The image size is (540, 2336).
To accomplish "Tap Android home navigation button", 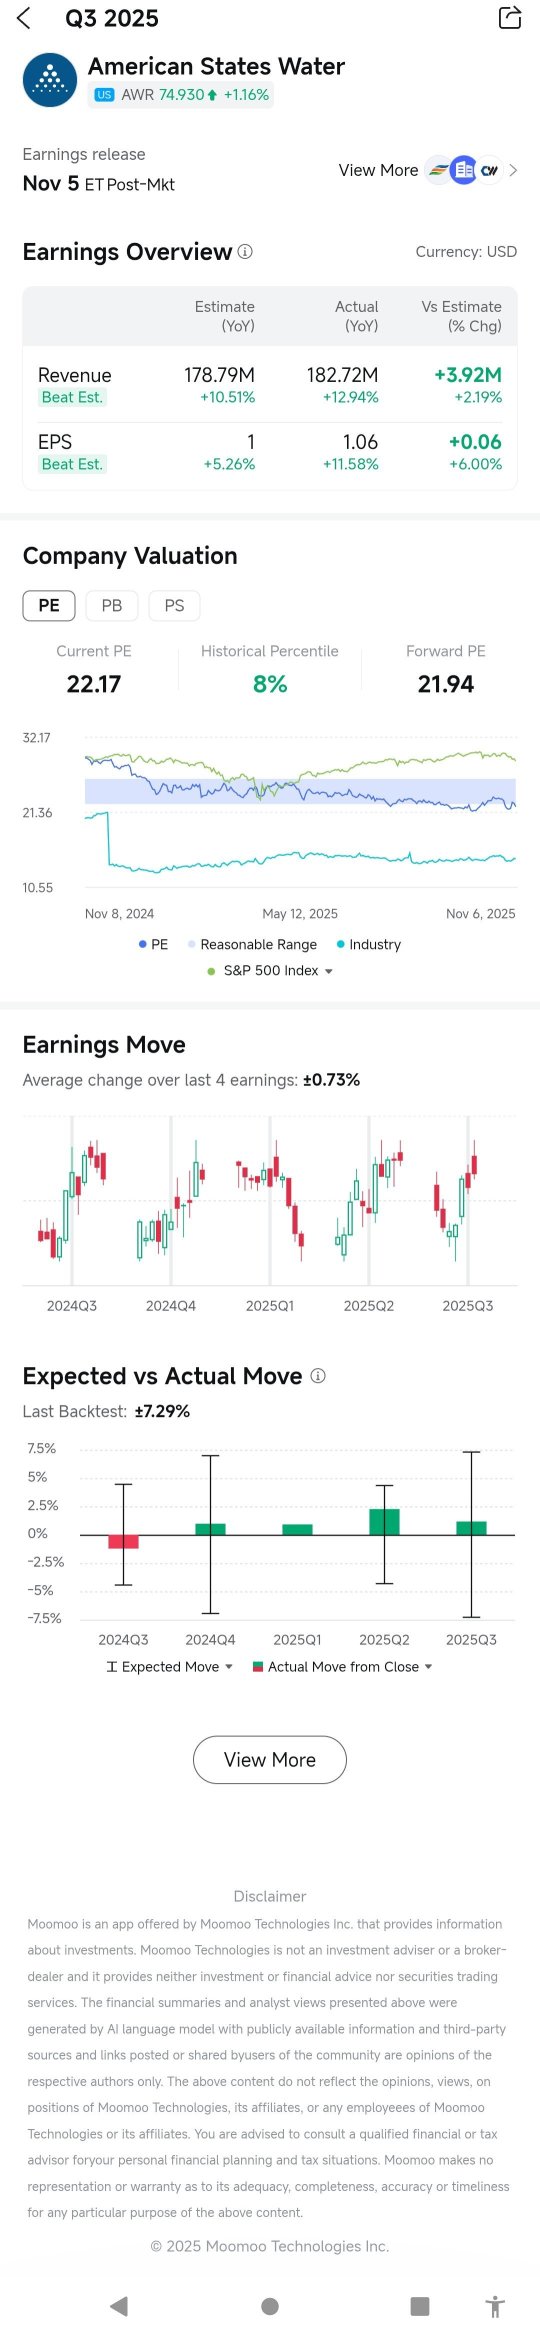I will [x=270, y=2306].
